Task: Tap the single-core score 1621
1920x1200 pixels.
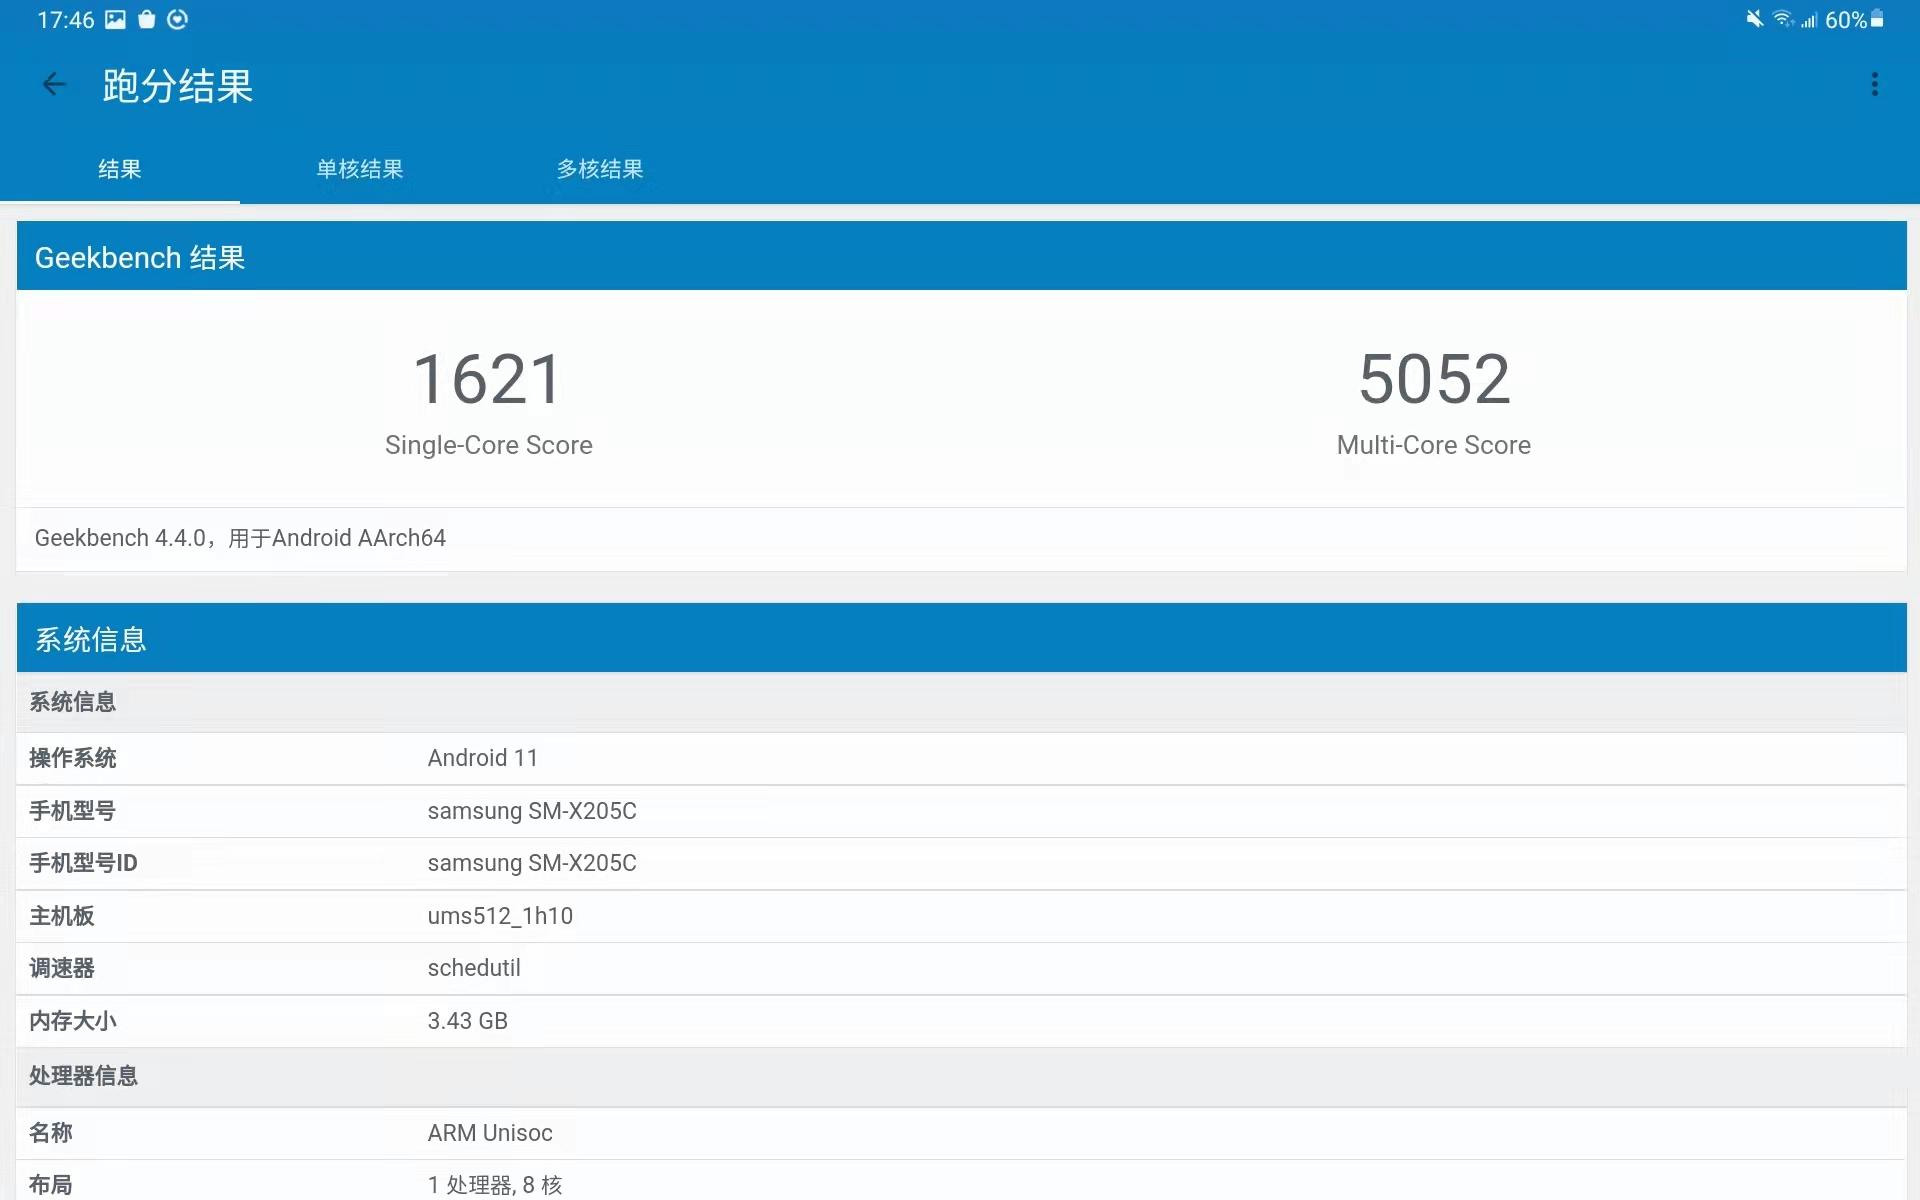Action: 488,380
